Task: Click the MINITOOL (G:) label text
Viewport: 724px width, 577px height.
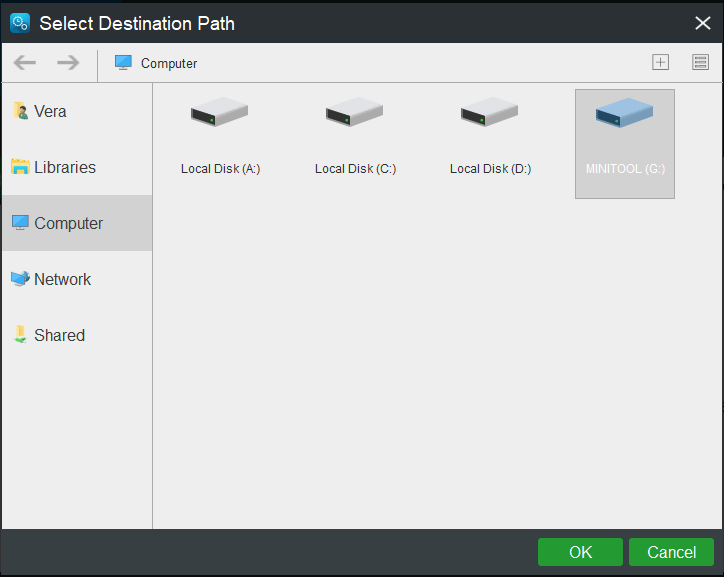Action: [x=625, y=169]
